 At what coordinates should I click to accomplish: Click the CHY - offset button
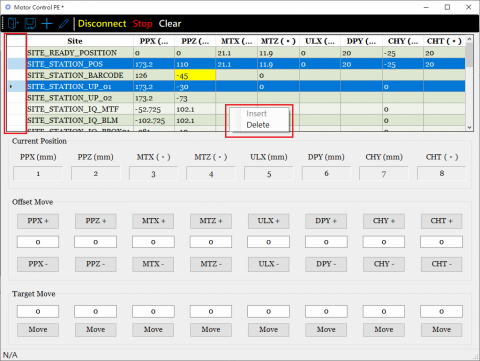(384, 264)
